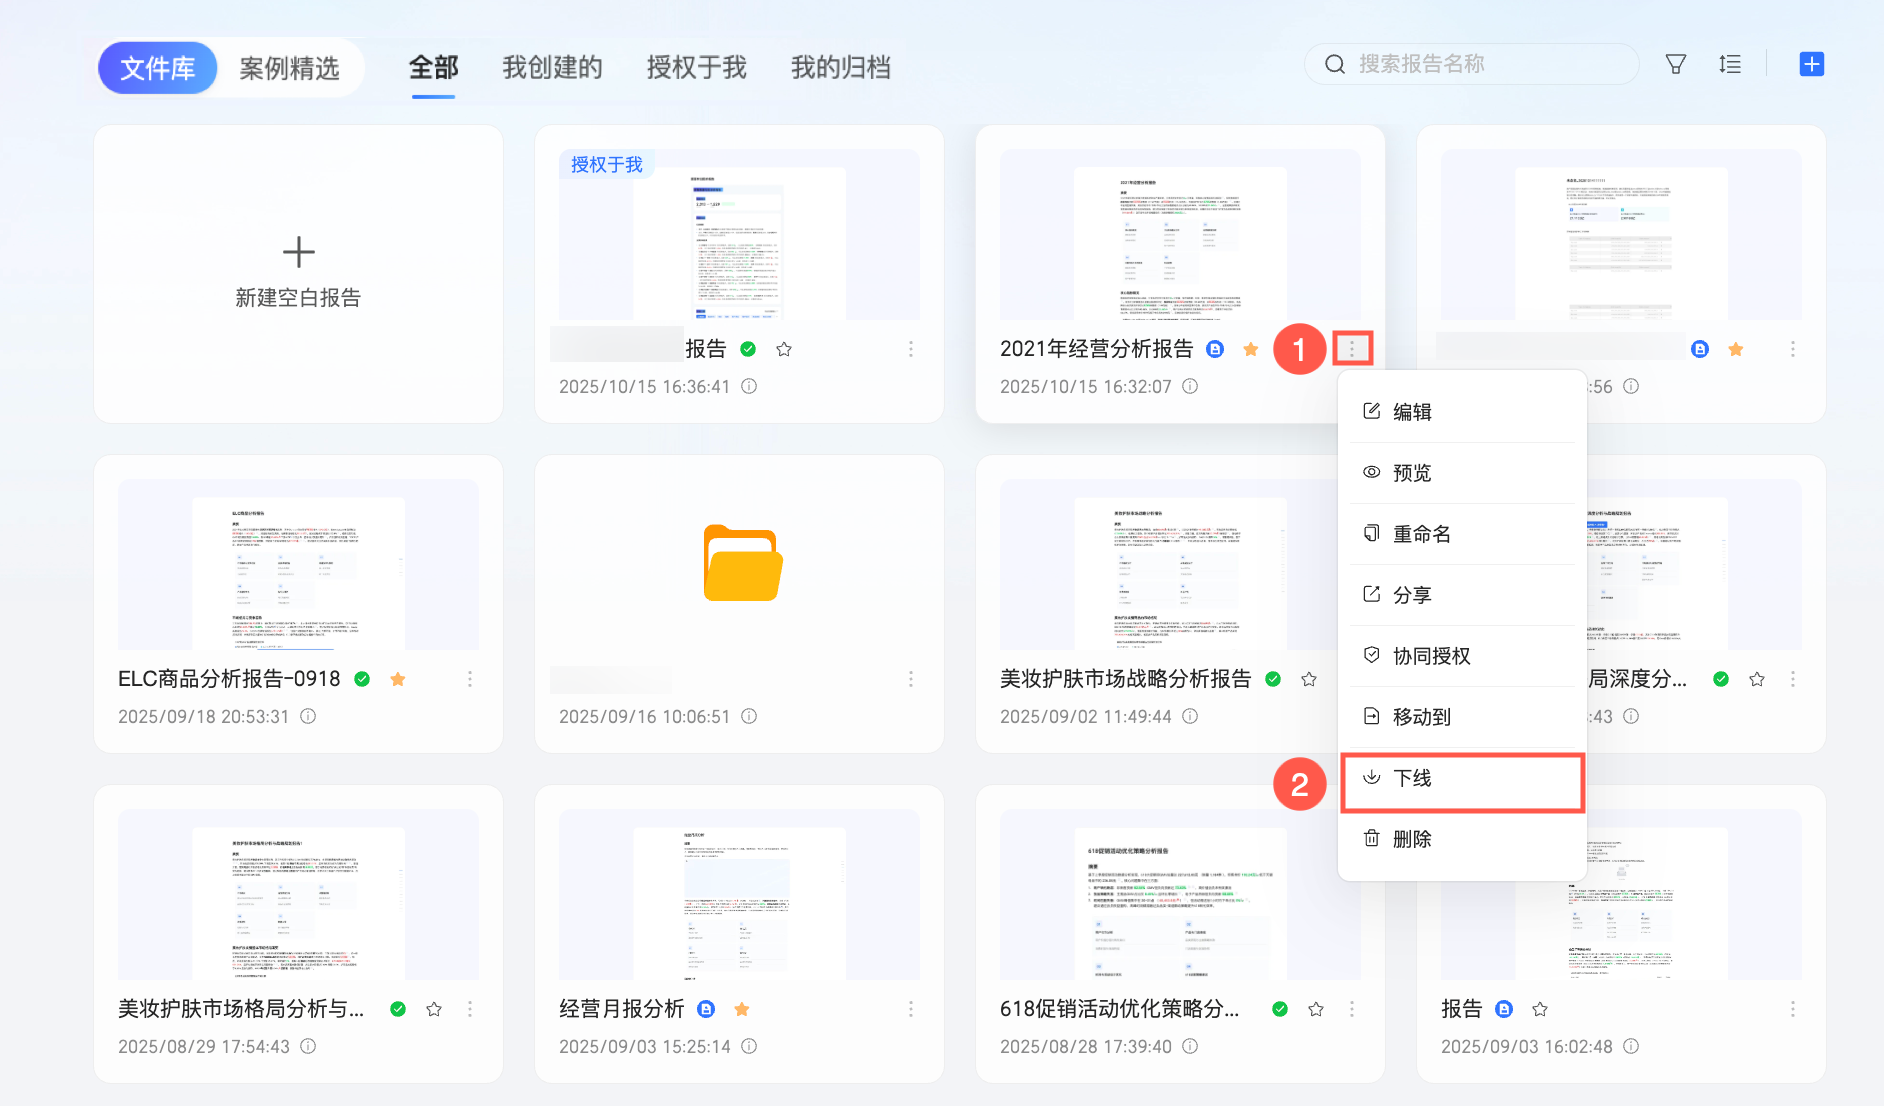1884x1106 pixels.
Task: Take the report offline with 下线
Action: [1462, 779]
